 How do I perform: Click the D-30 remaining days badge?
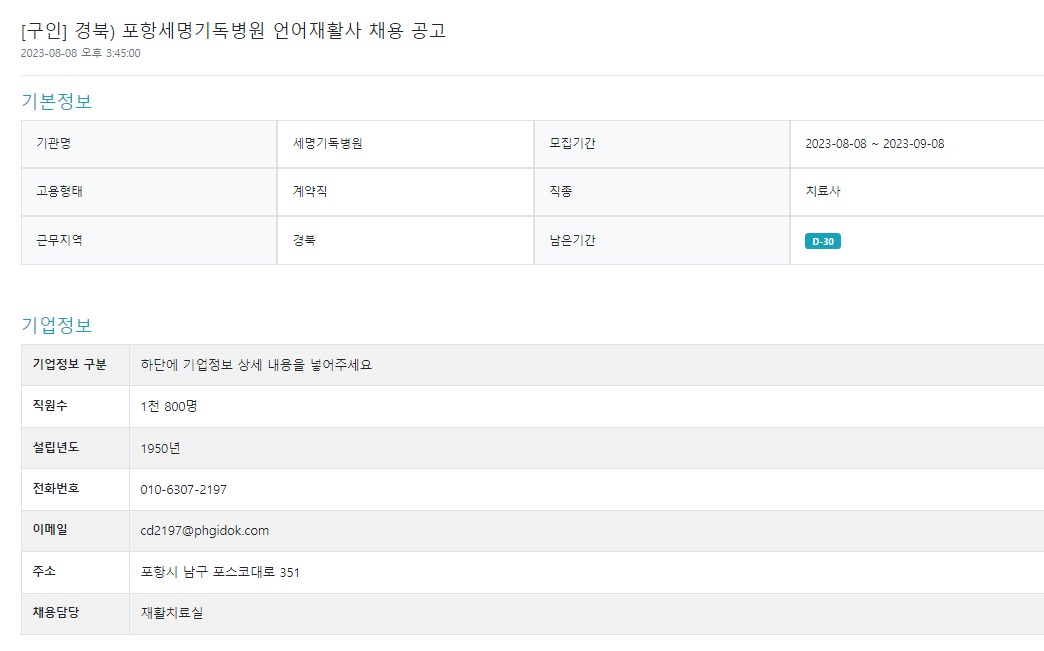[x=822, y=241]
